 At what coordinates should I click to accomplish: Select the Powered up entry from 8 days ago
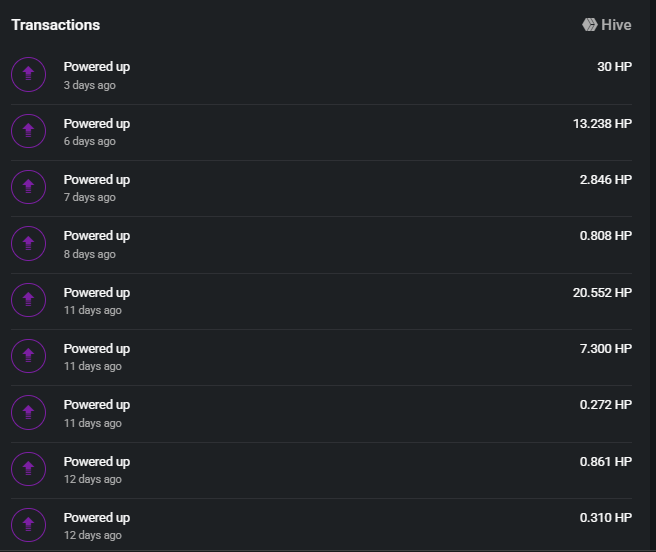(x=321, y=245)
